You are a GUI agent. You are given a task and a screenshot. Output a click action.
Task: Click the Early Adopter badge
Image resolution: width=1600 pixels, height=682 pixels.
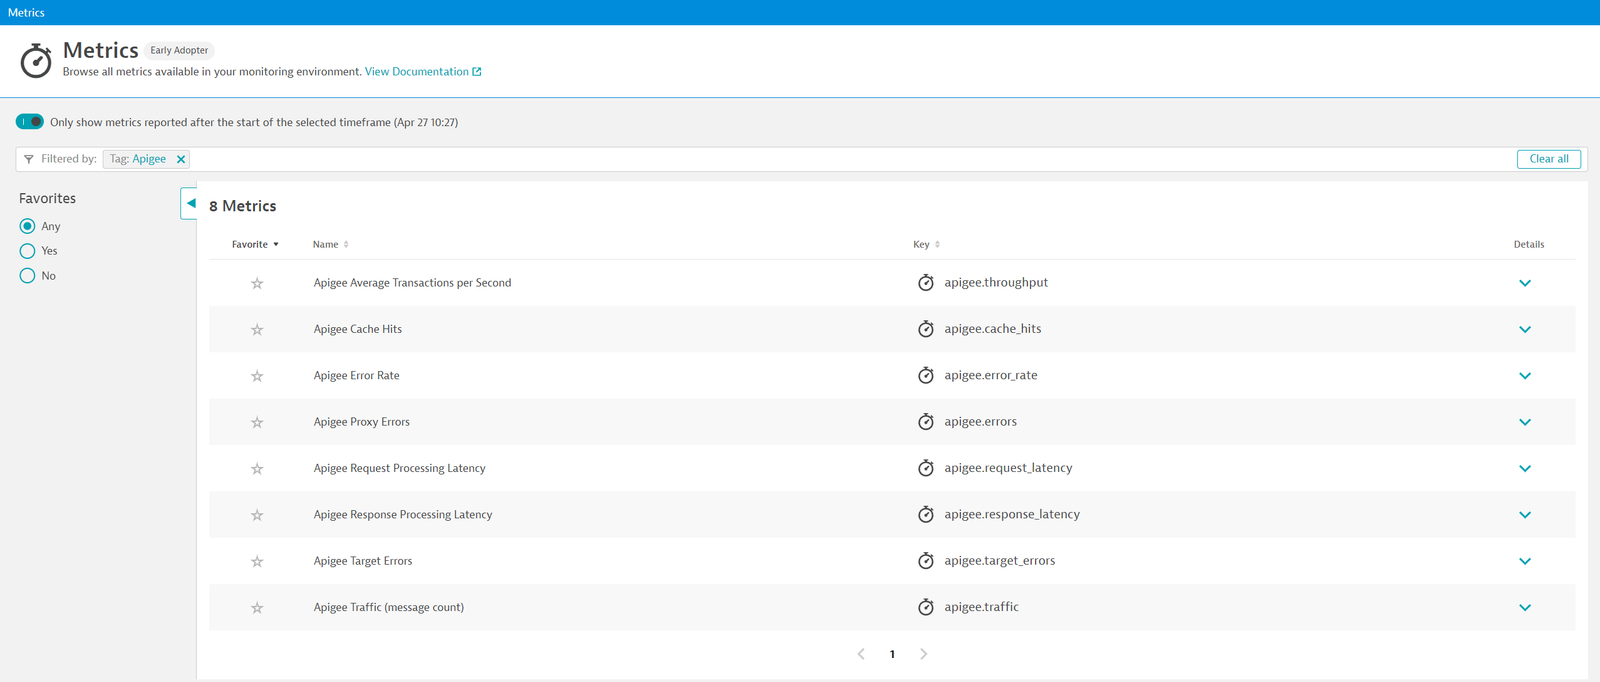pyautogui.click(x=180, y=50)
